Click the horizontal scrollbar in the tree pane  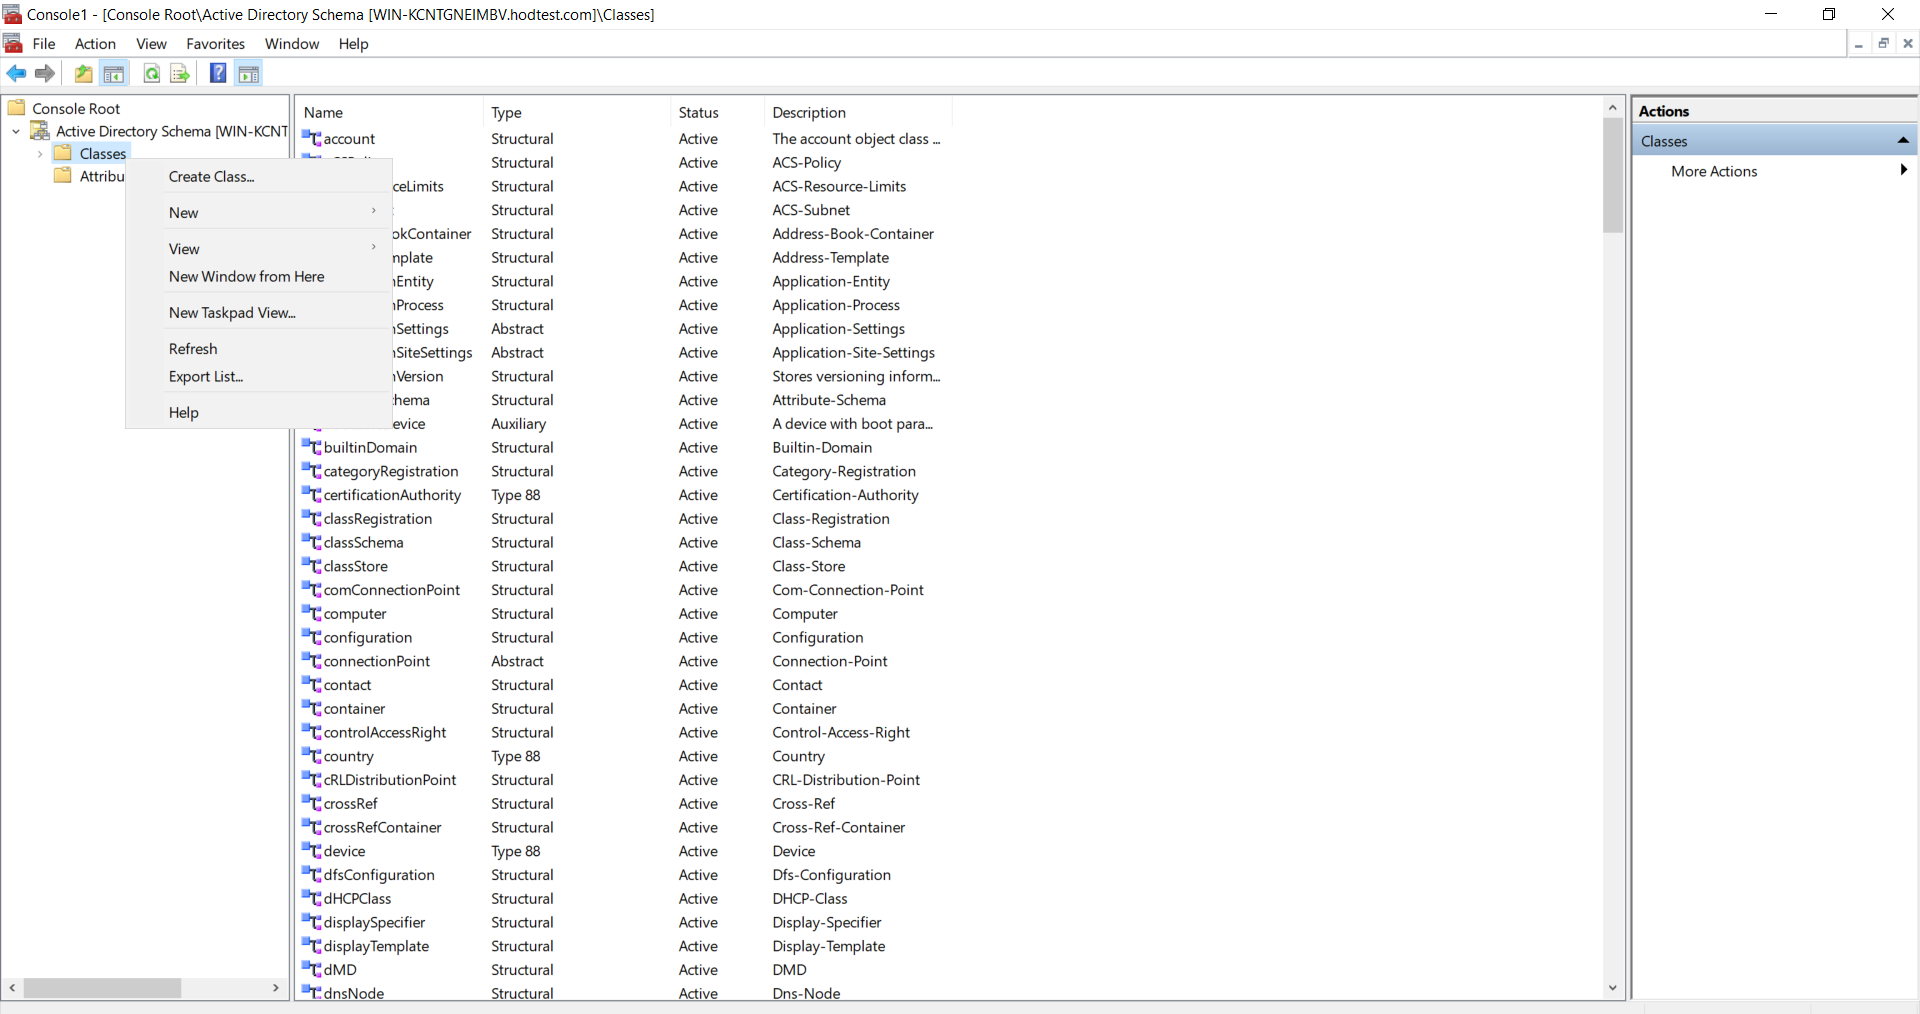click(x=102, y=988)
